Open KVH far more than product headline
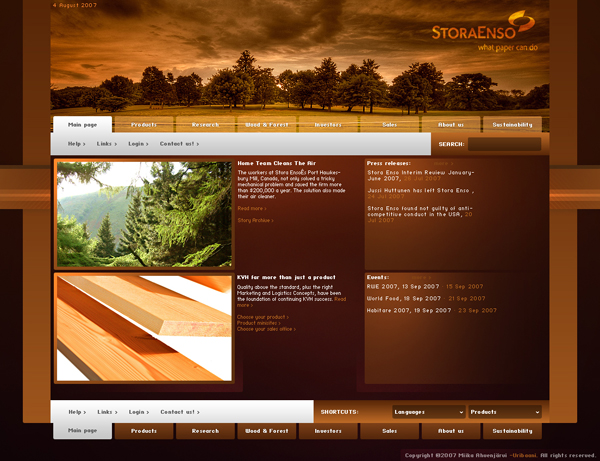 coord(286,277)
